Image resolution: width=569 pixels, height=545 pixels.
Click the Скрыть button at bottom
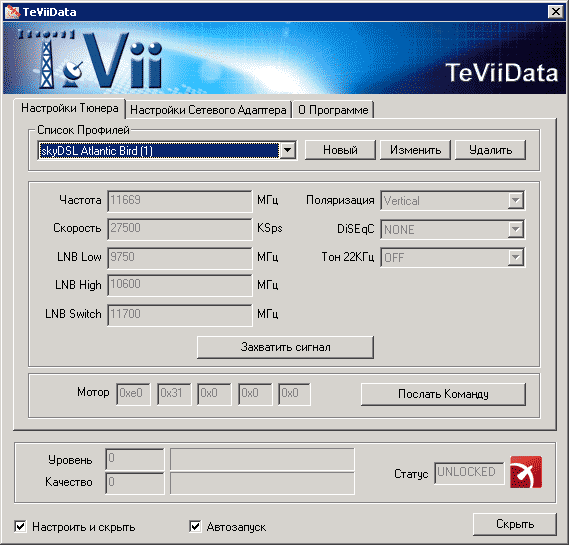pos(515,524)
